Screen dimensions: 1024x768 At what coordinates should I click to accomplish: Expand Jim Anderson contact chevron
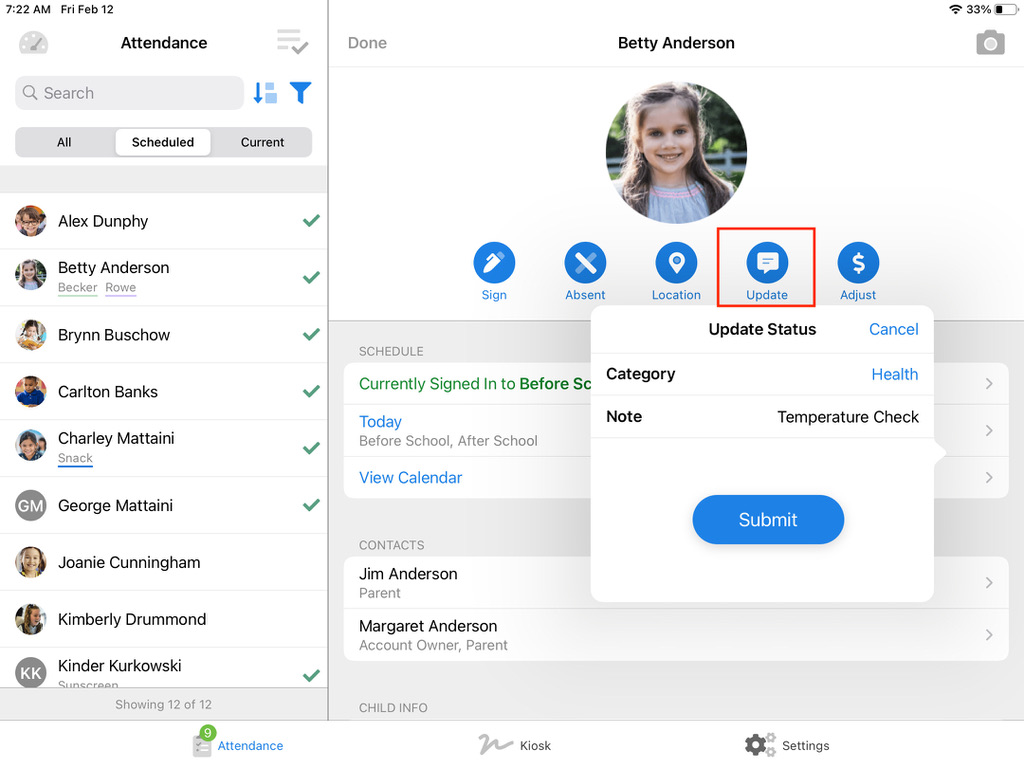(989, 583)
